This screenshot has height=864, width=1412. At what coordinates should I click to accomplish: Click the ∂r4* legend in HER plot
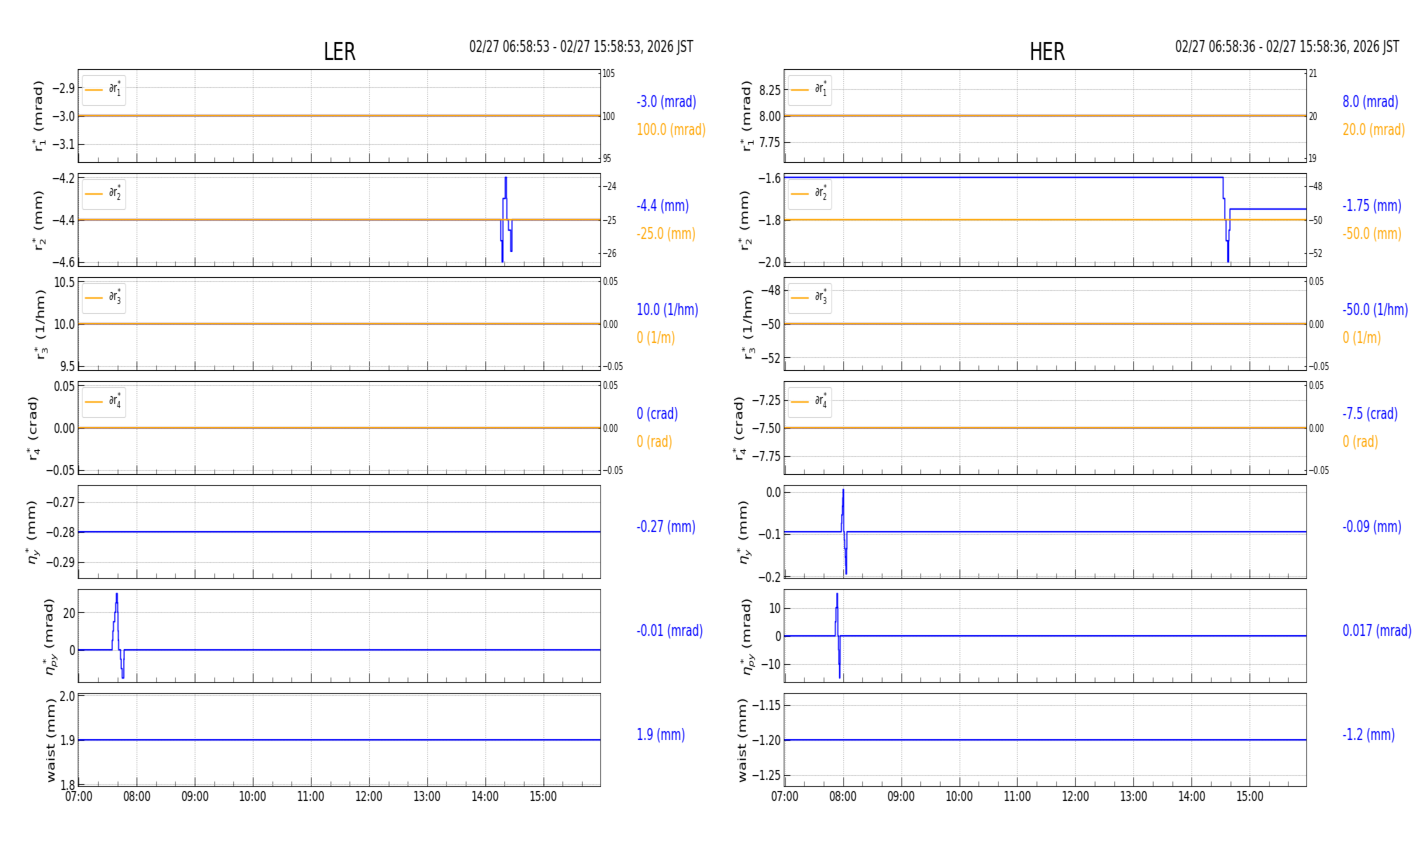[809, 402]
